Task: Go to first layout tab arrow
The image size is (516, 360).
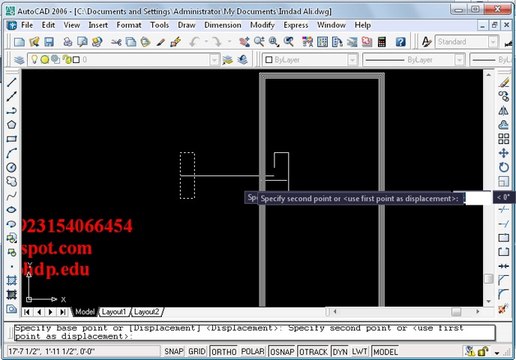Action: click(x=27, y=312)
